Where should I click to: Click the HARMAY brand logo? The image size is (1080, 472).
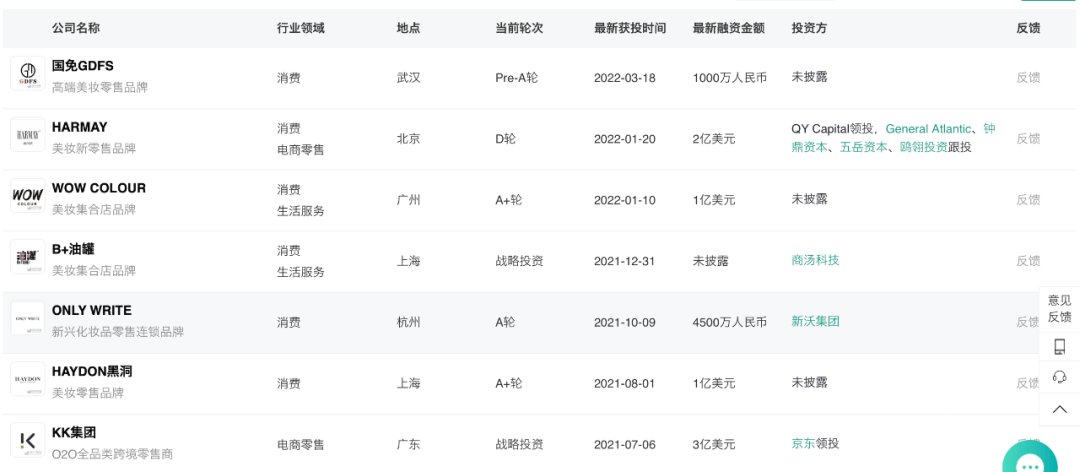coord(27,136)
